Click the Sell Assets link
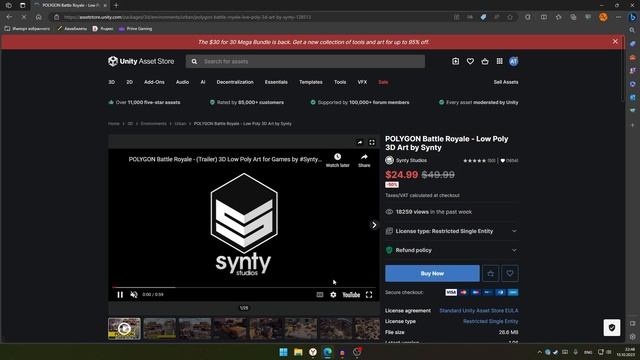Viewport: 640px width, 360px height. 506,82
